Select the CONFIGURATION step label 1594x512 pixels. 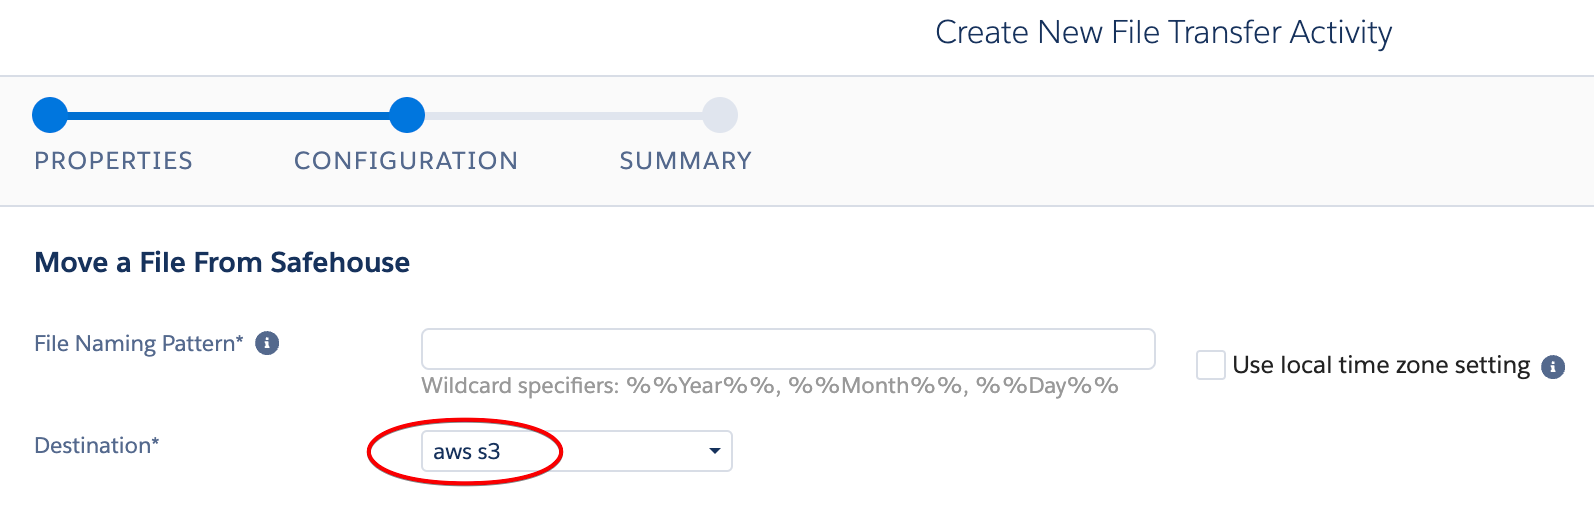coord(406,161)
